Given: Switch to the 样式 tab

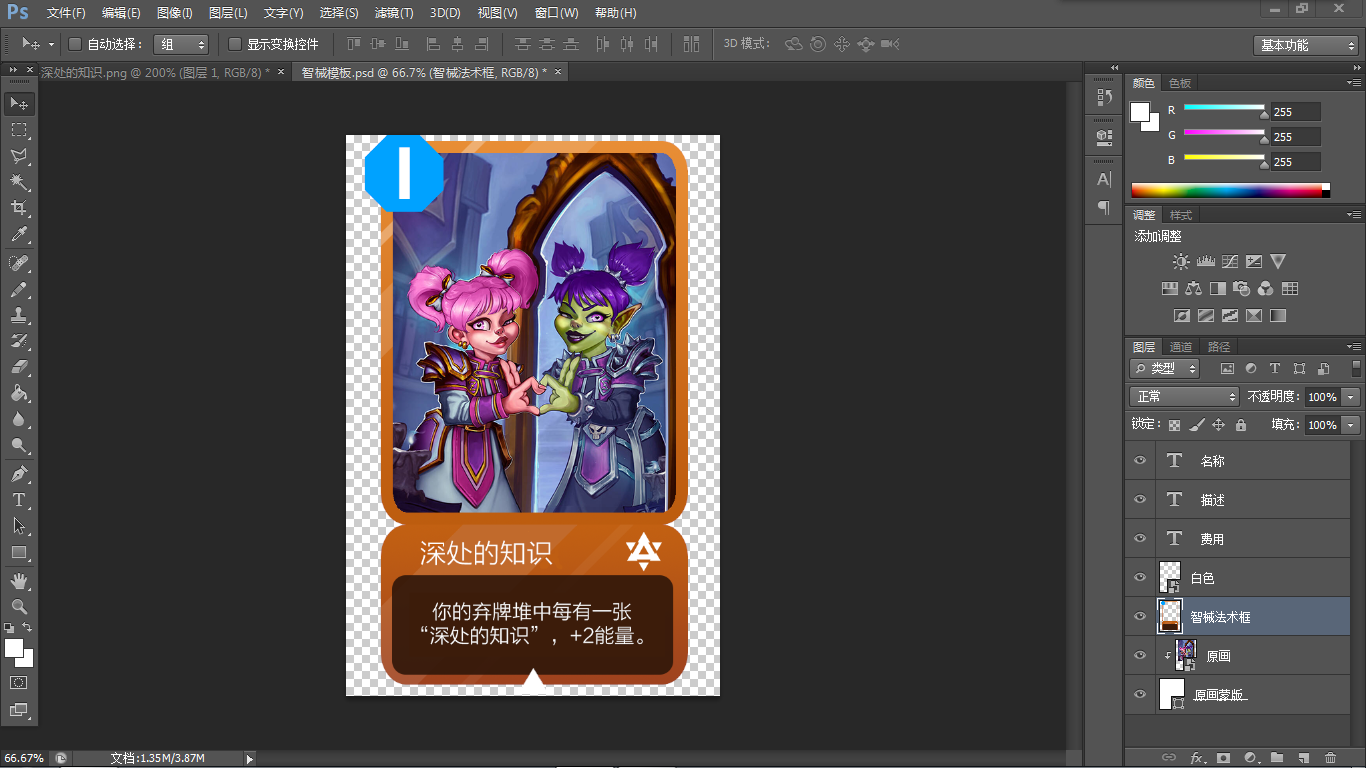Looking at the screenshot, I should 1181,215.
